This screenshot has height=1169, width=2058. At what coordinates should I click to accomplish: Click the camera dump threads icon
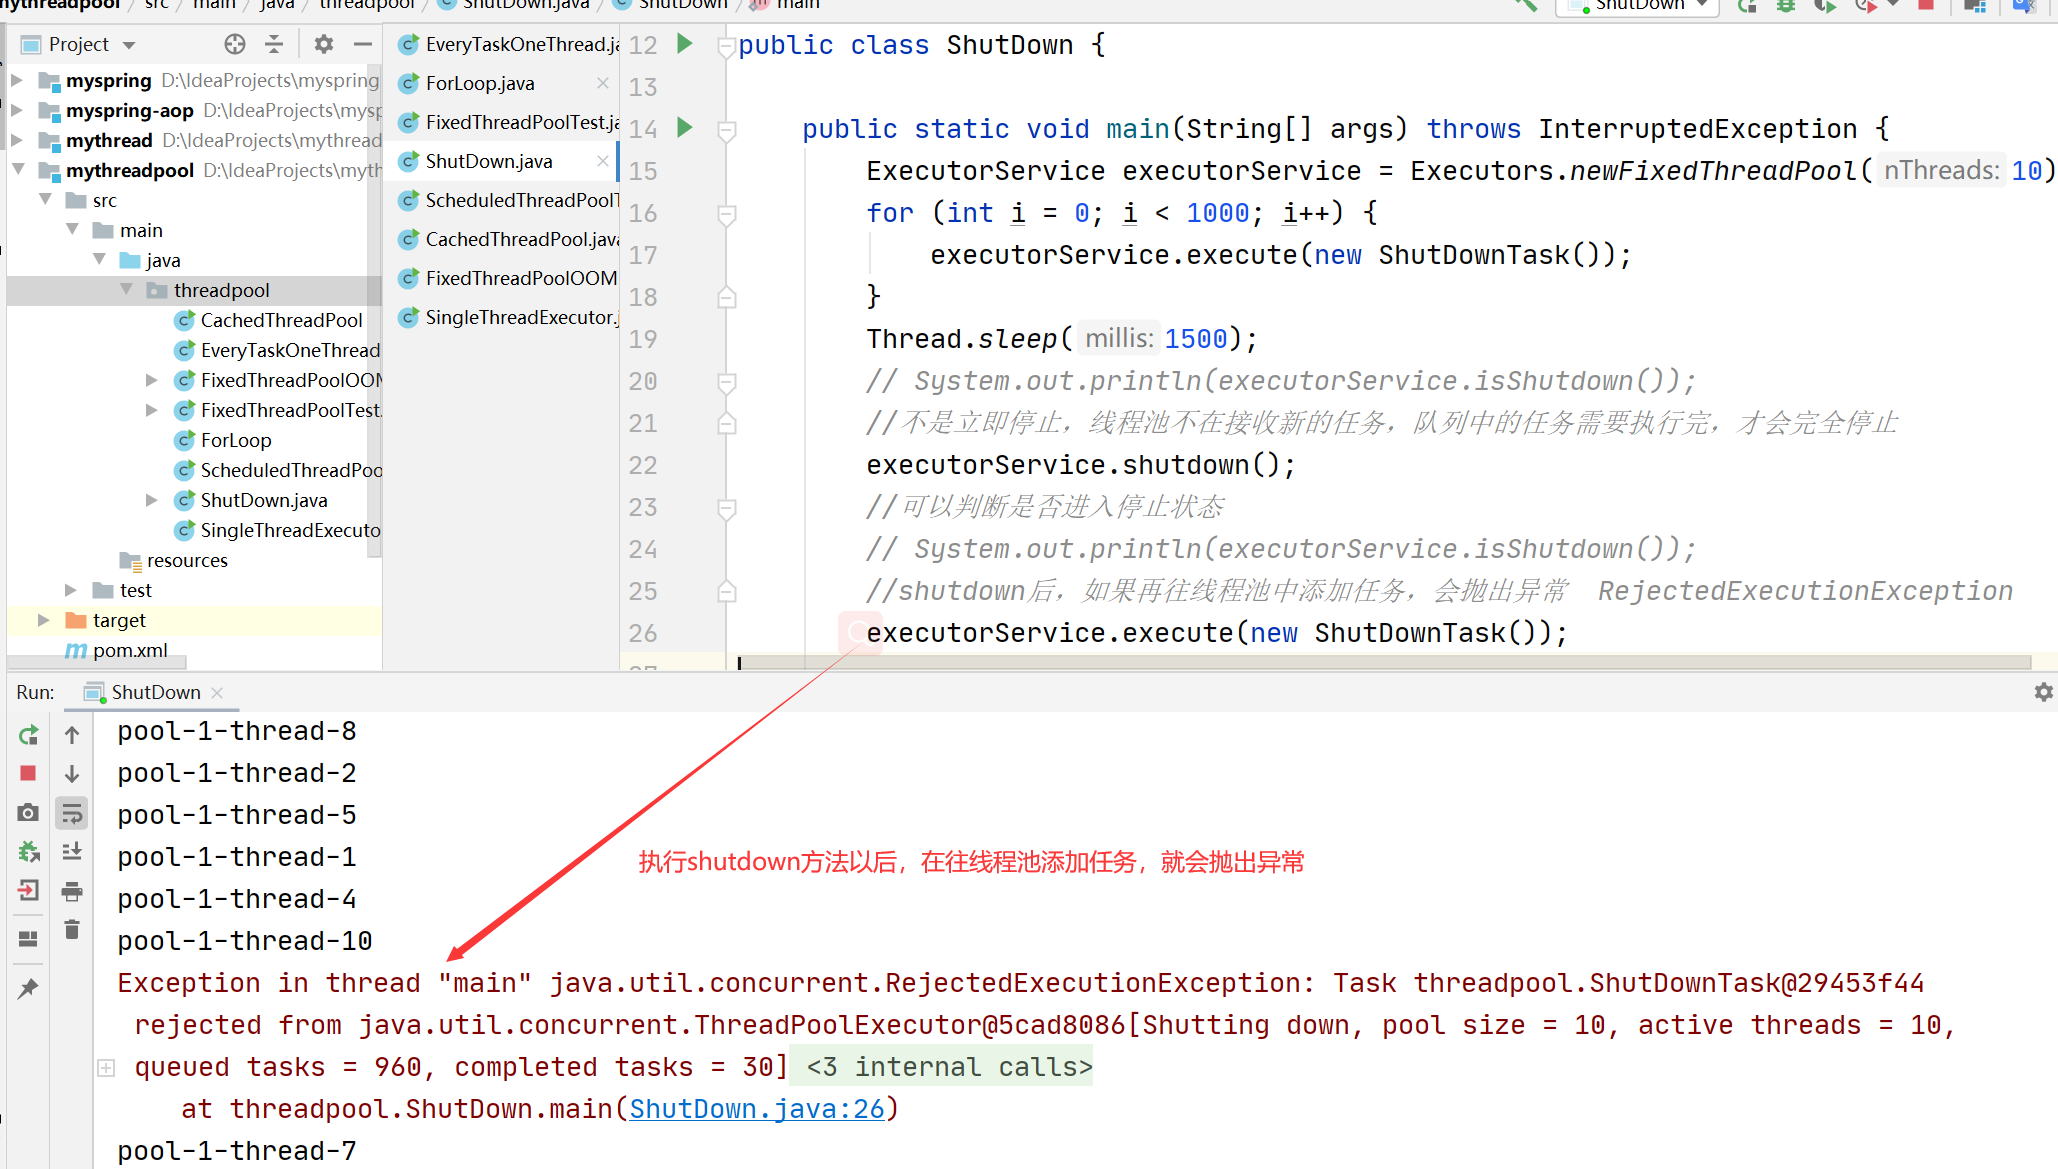pyautogui.click(x=28, y=812)
